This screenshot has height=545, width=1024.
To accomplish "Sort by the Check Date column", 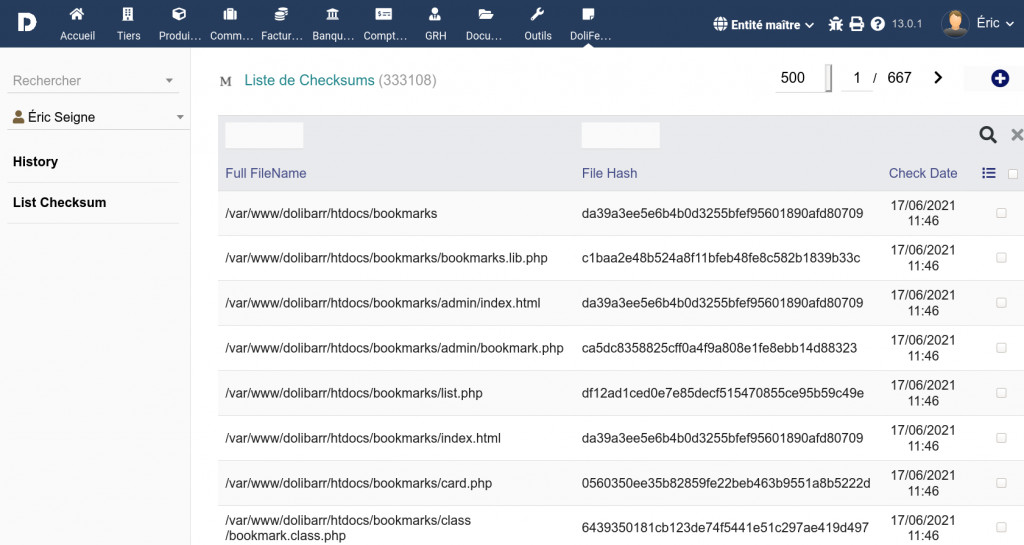I will (x=922, y=173).
